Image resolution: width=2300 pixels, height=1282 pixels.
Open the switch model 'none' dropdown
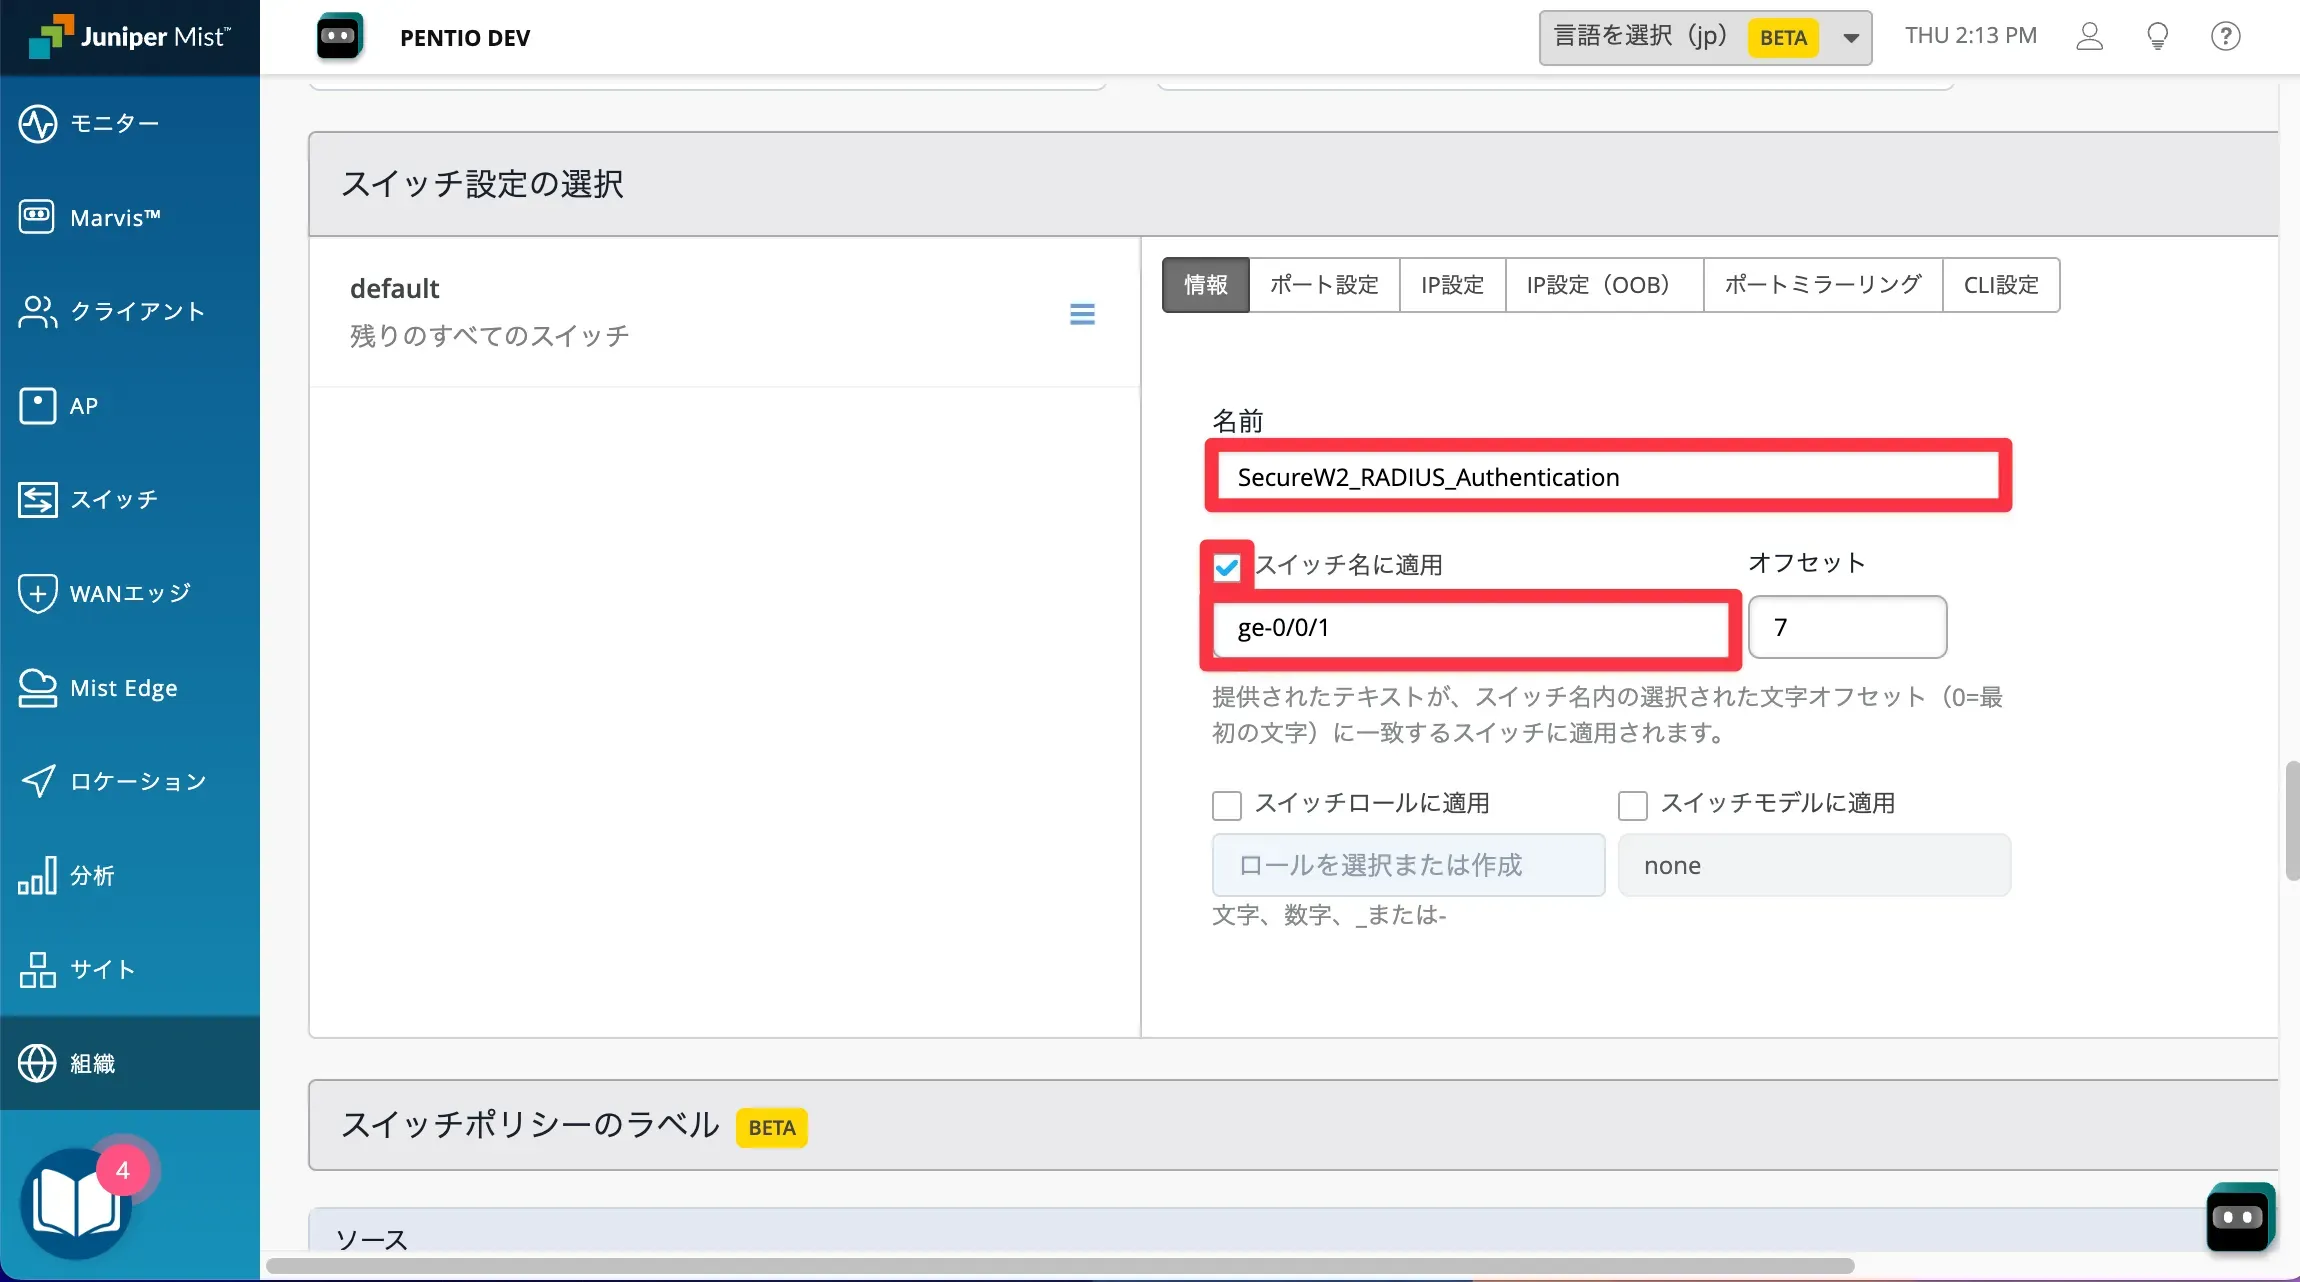pyautogui.click(x=1814, y=865)
